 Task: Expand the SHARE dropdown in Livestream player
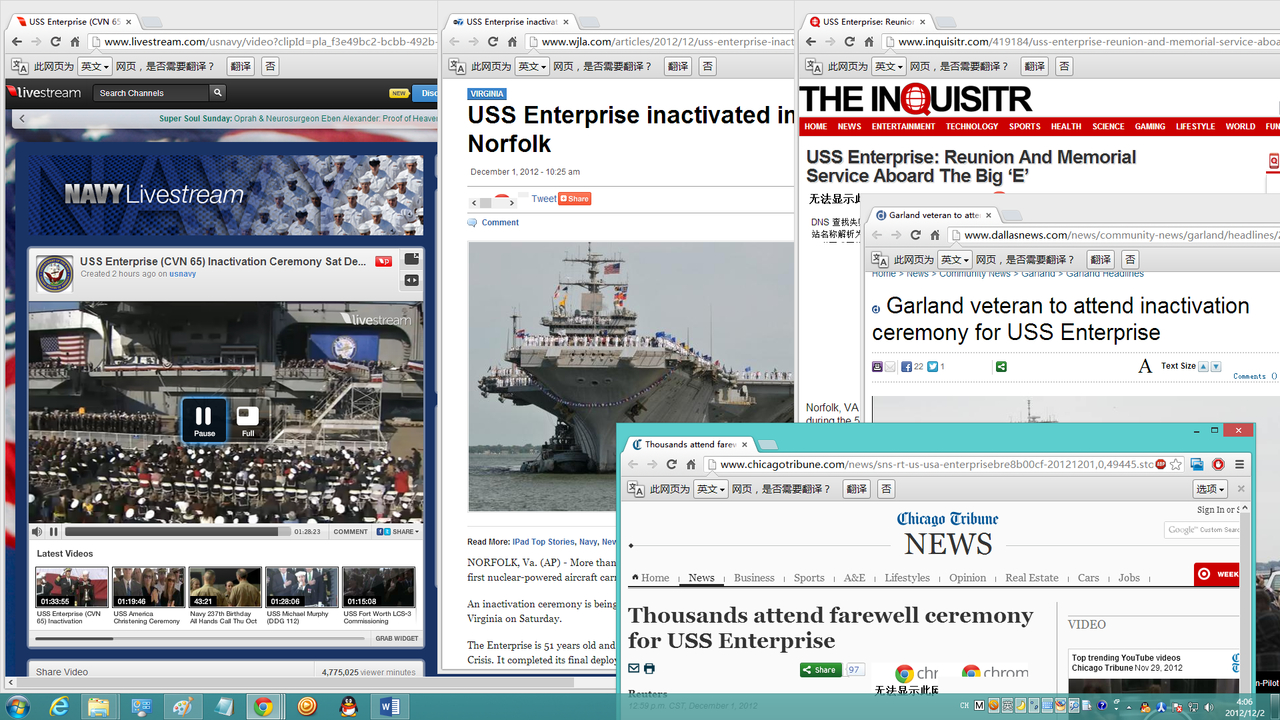pos(397,532)
